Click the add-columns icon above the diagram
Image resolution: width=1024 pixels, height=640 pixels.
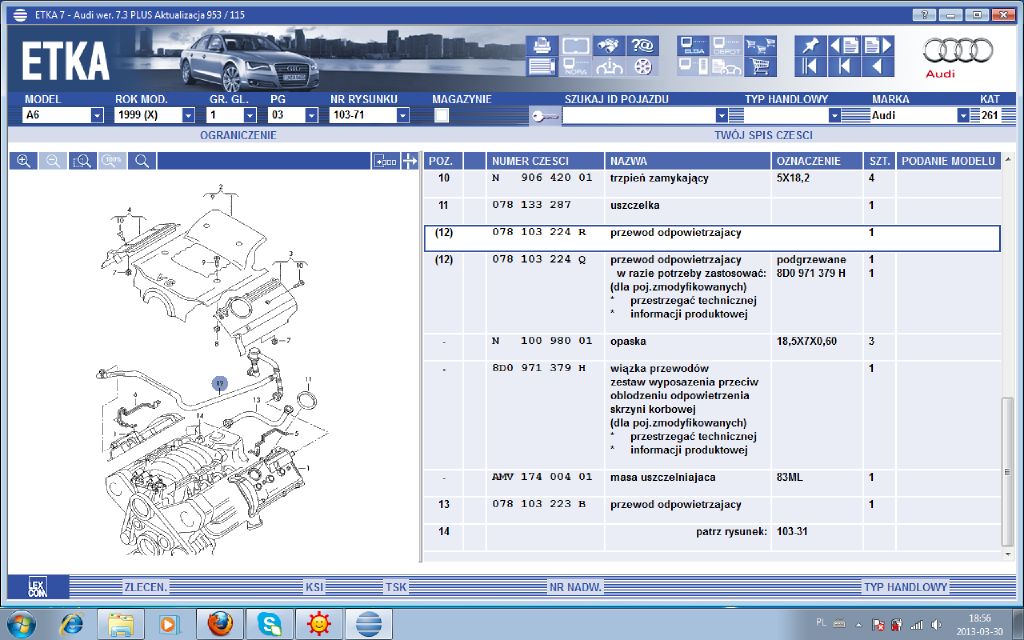[x=385, y=161]
